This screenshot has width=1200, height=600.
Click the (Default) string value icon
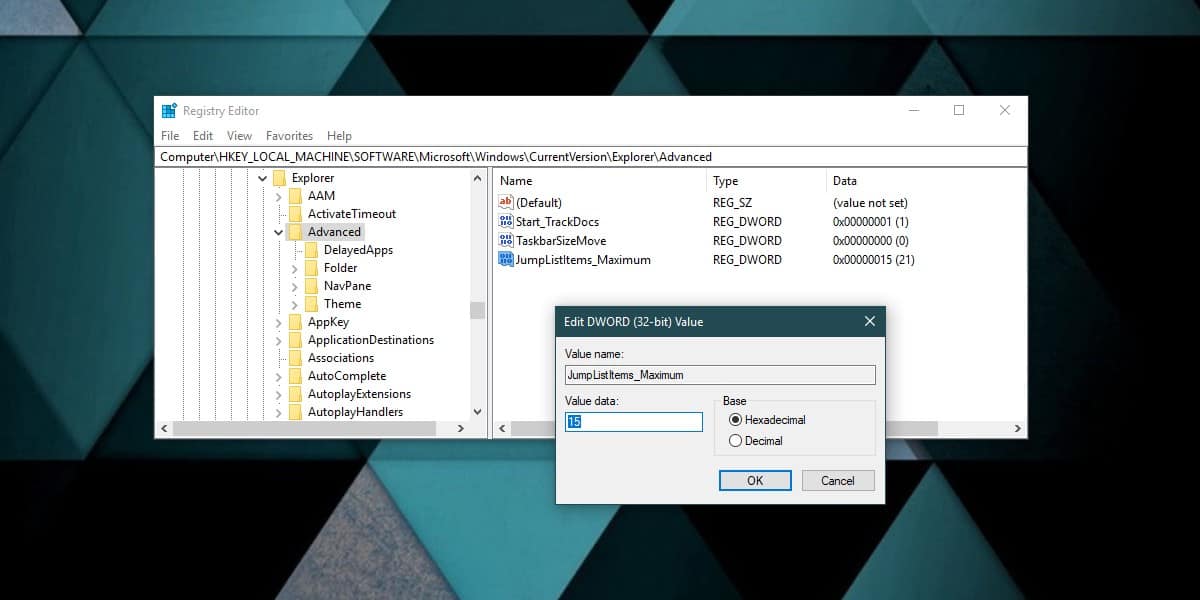506,203
